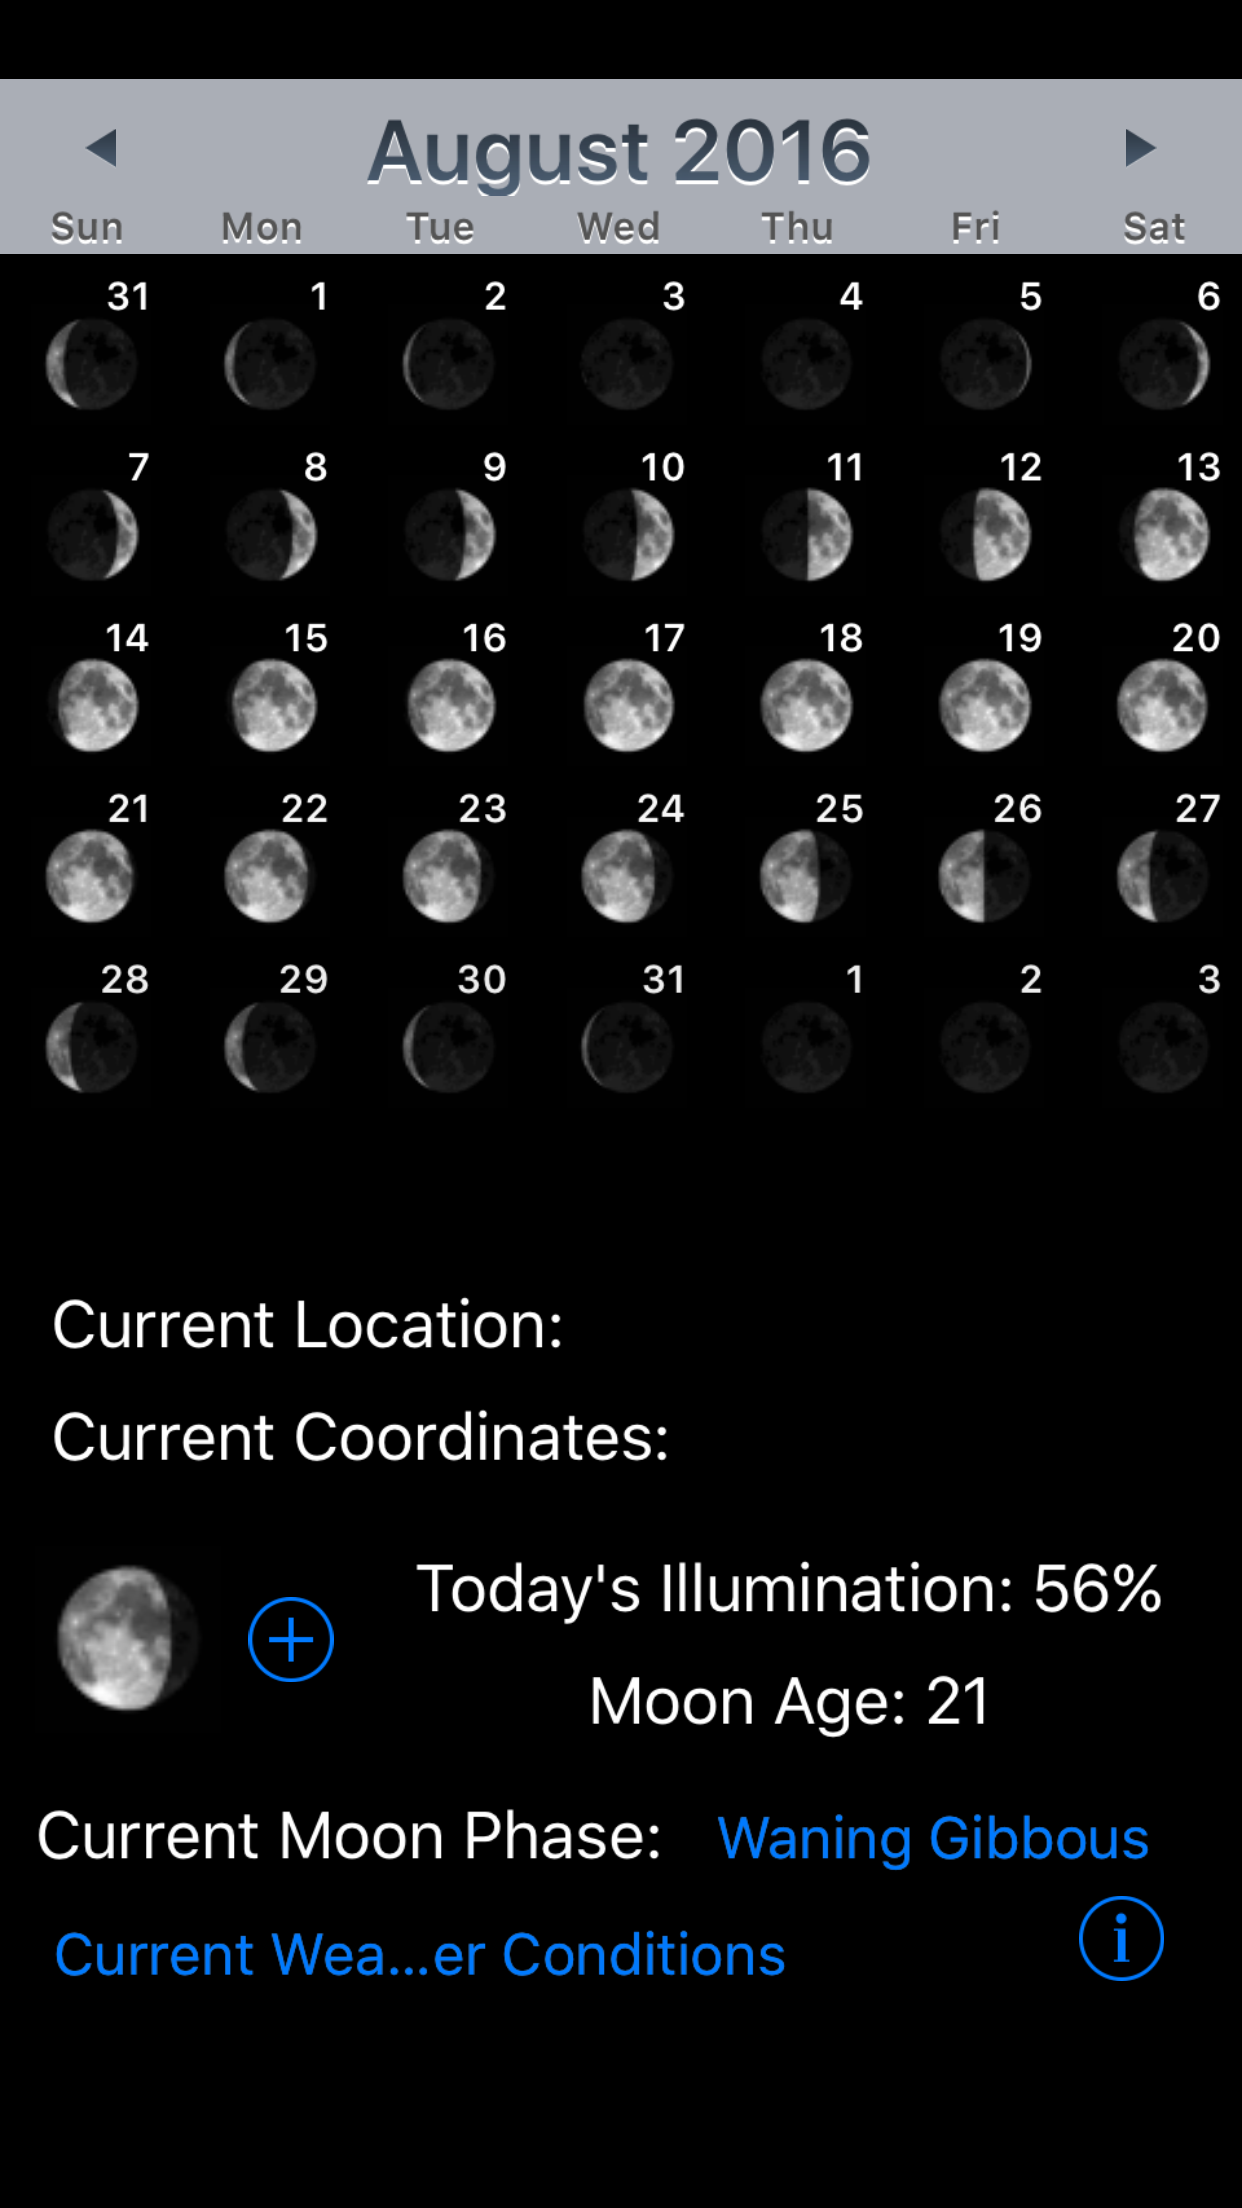
Task: Tap today's large moon thumbnail
Action: (128, 1638)
